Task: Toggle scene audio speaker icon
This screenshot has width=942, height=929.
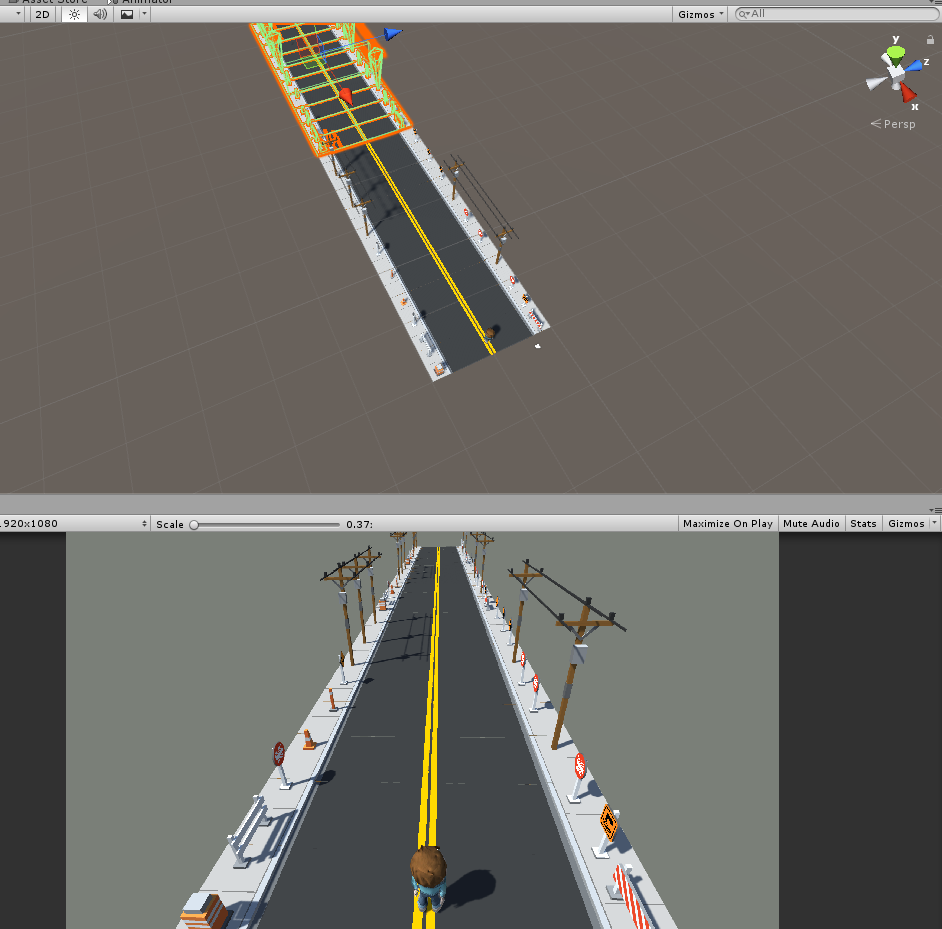Action: tap(100, 14)
